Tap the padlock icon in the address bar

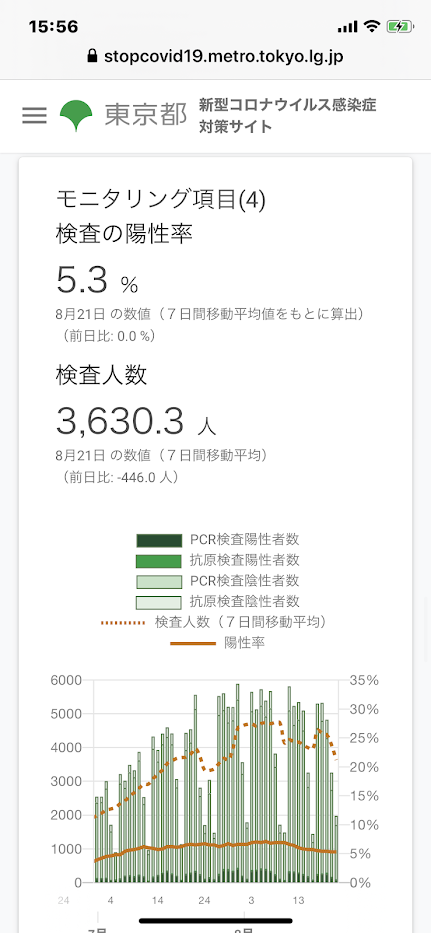(92, 56)
